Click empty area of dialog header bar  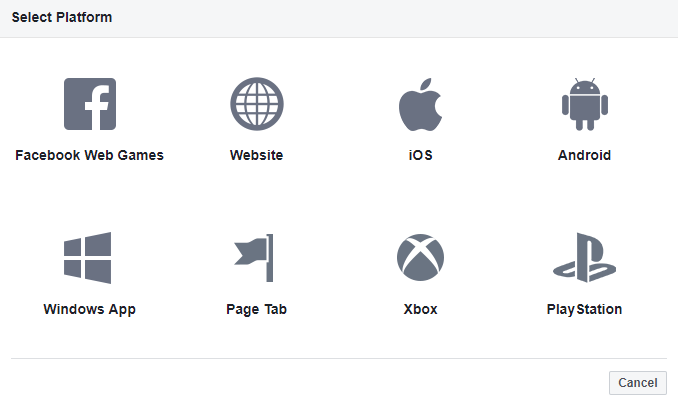(x=389, y=18)
